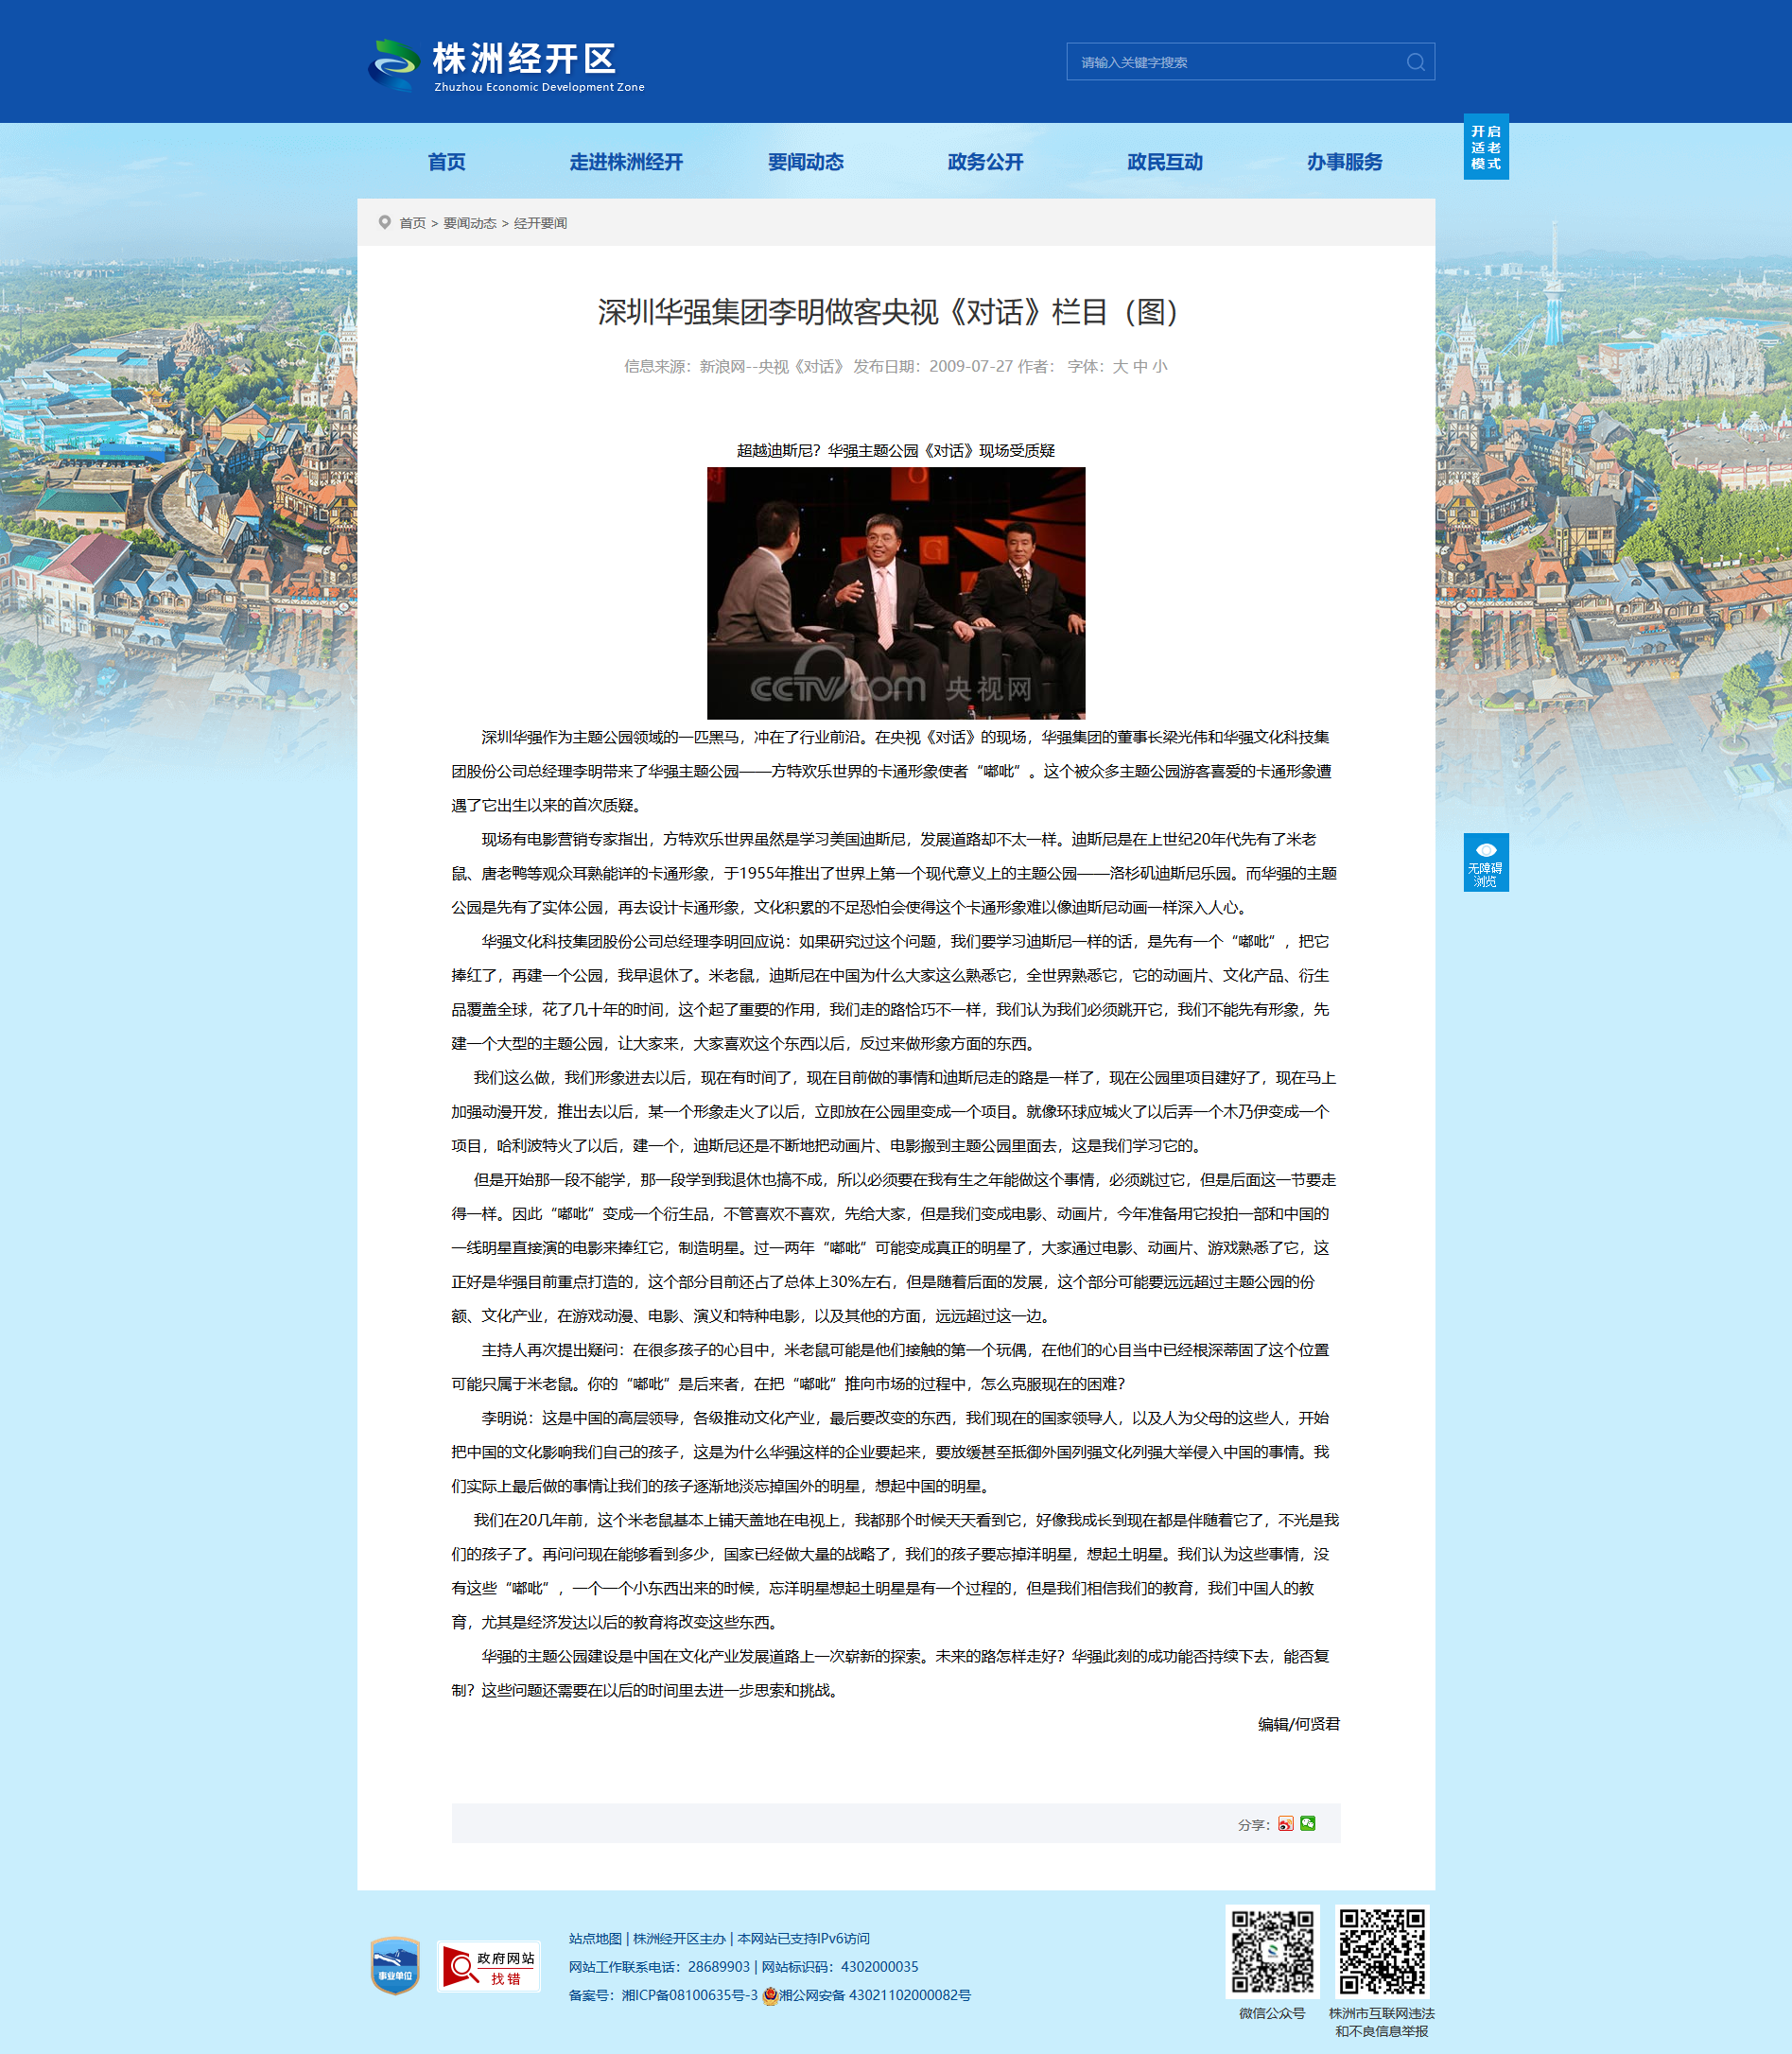Click the 事业单位 shield badge
The height and width of the screenshot is (2054, 1792).
click(x=394, y=1965)
